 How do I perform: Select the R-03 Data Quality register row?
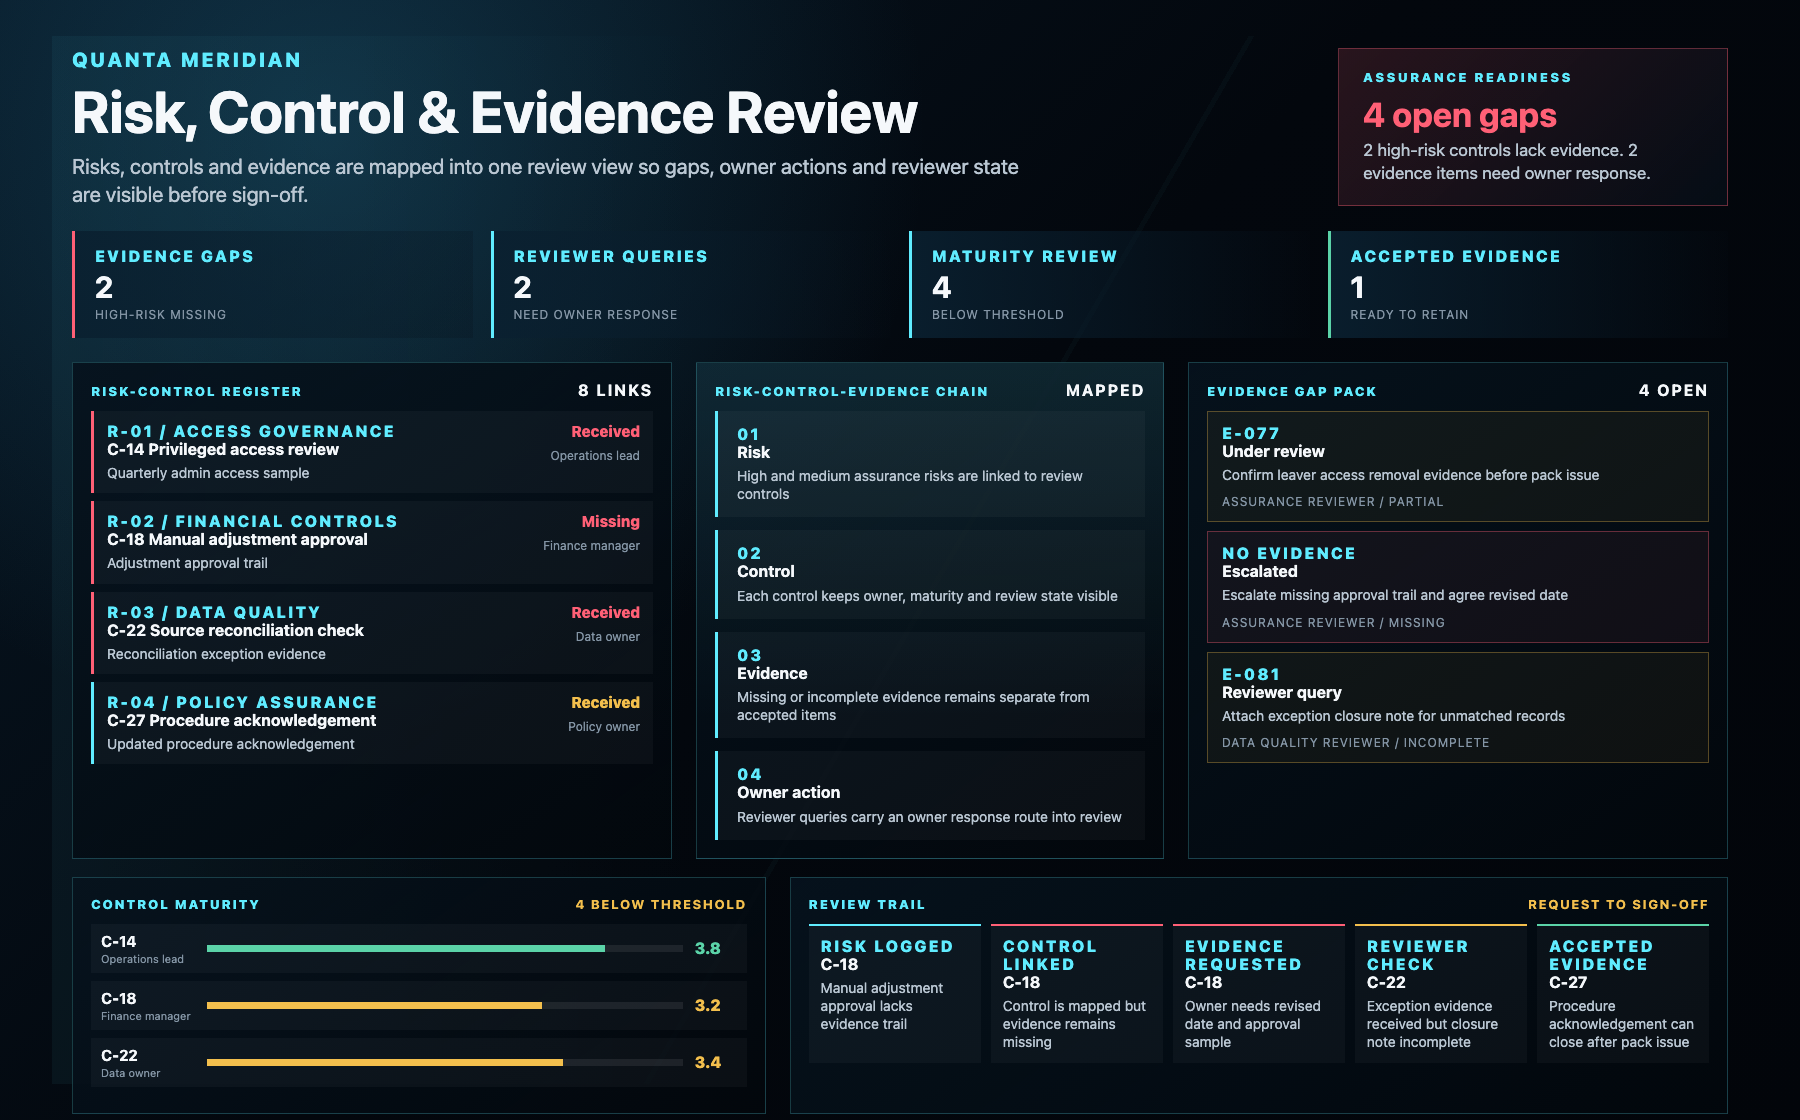point(372,633)
